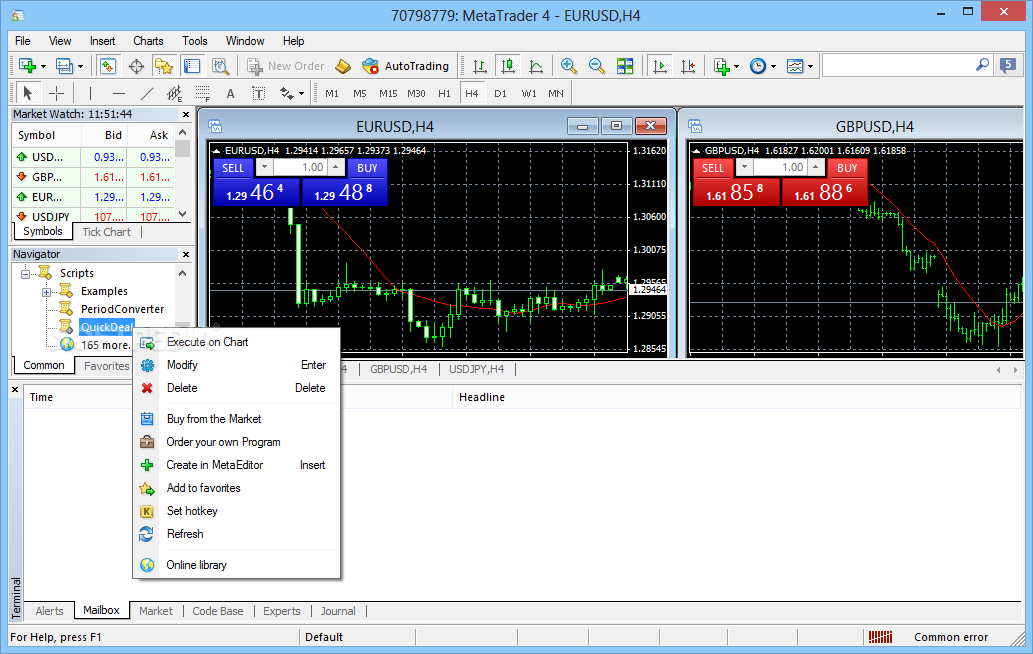Image resolution: width=1033 pixels, height=654 pixels.
Task: Select the equidistant channel tool
Action: [175, 94]
